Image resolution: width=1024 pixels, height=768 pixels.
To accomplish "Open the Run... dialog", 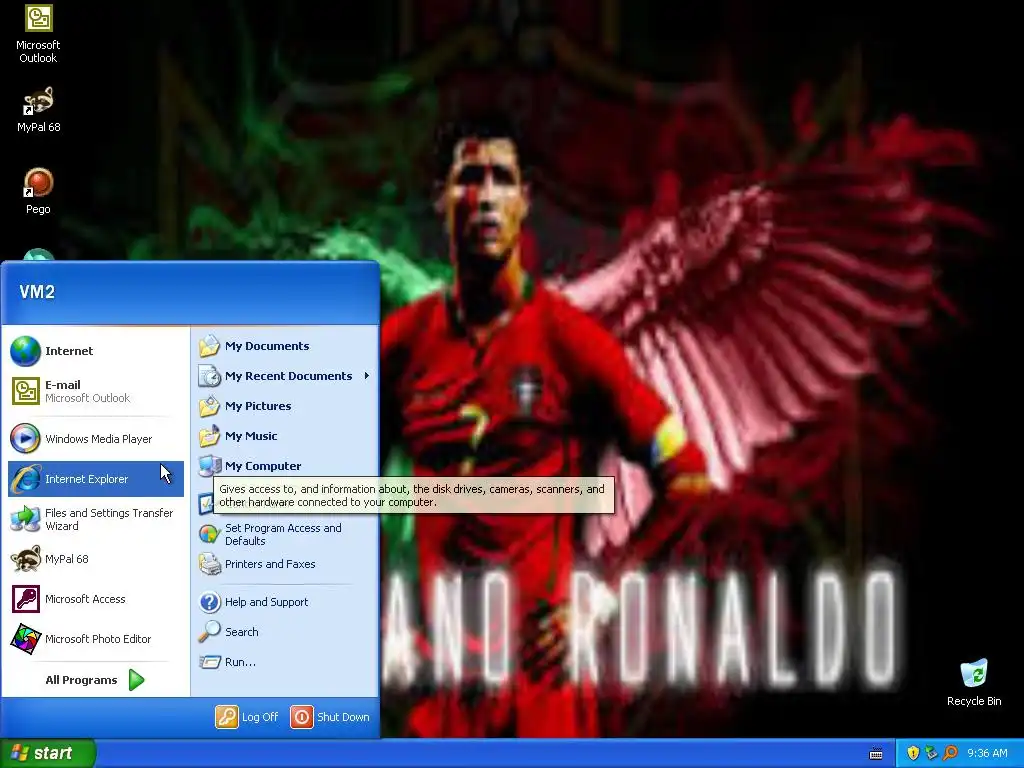I will [x=285, y=662].
